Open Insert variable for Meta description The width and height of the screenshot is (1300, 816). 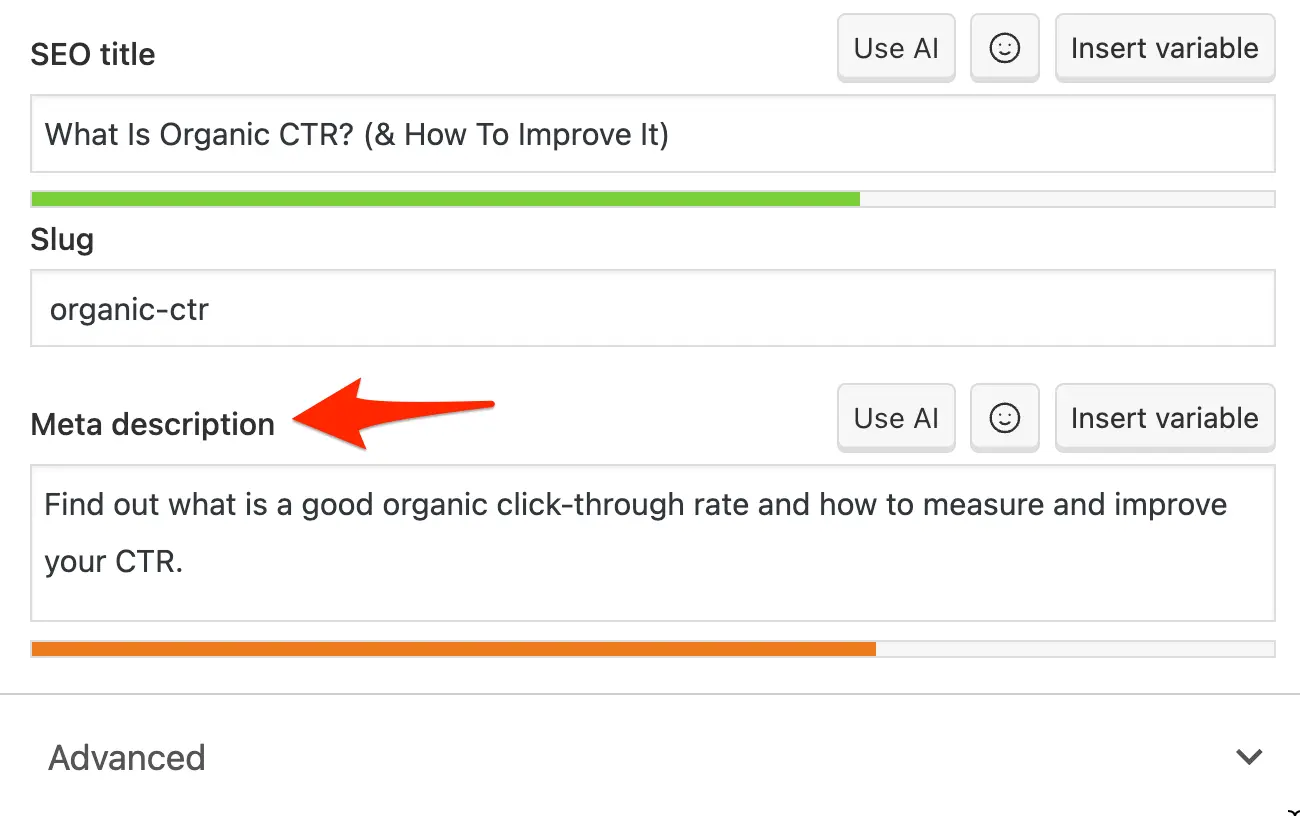[1164, 418]
